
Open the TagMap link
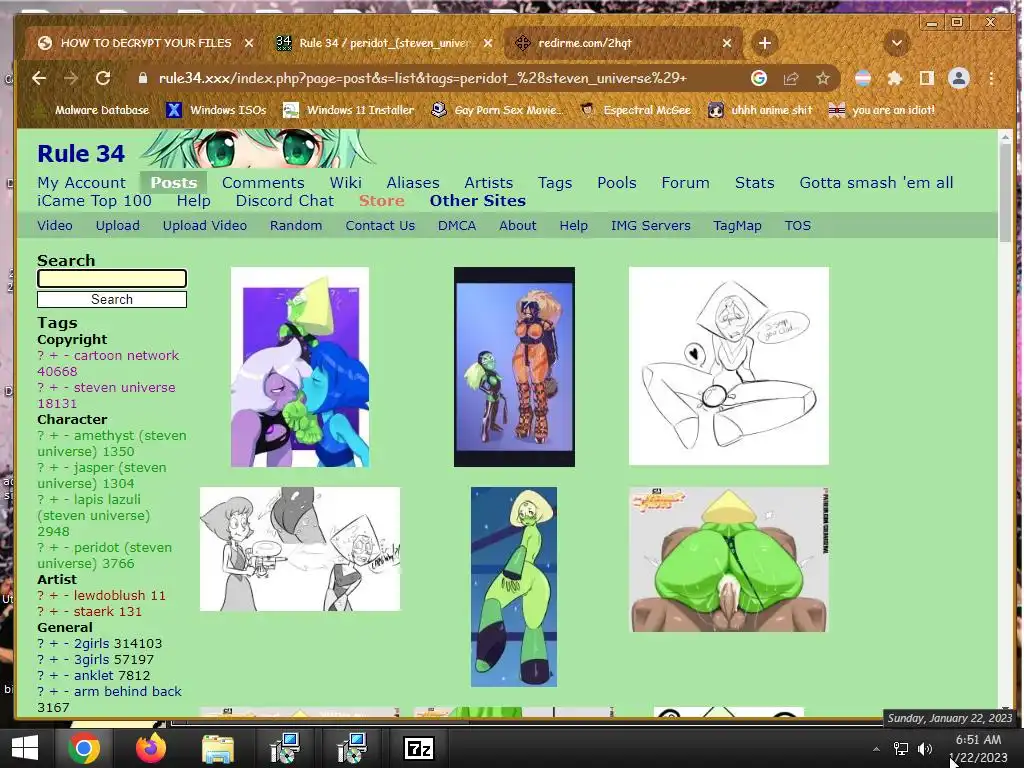click(x=737, y=226)
